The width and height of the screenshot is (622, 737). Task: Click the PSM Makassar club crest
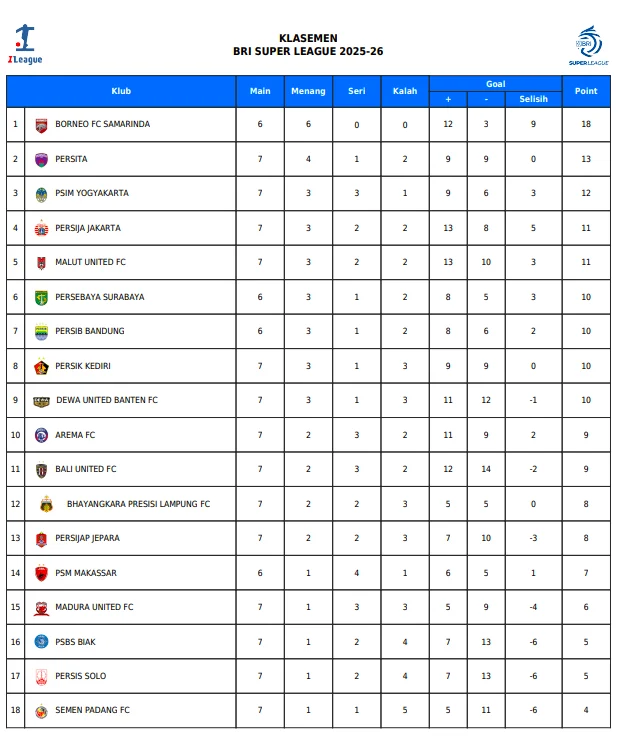(41, 573)
